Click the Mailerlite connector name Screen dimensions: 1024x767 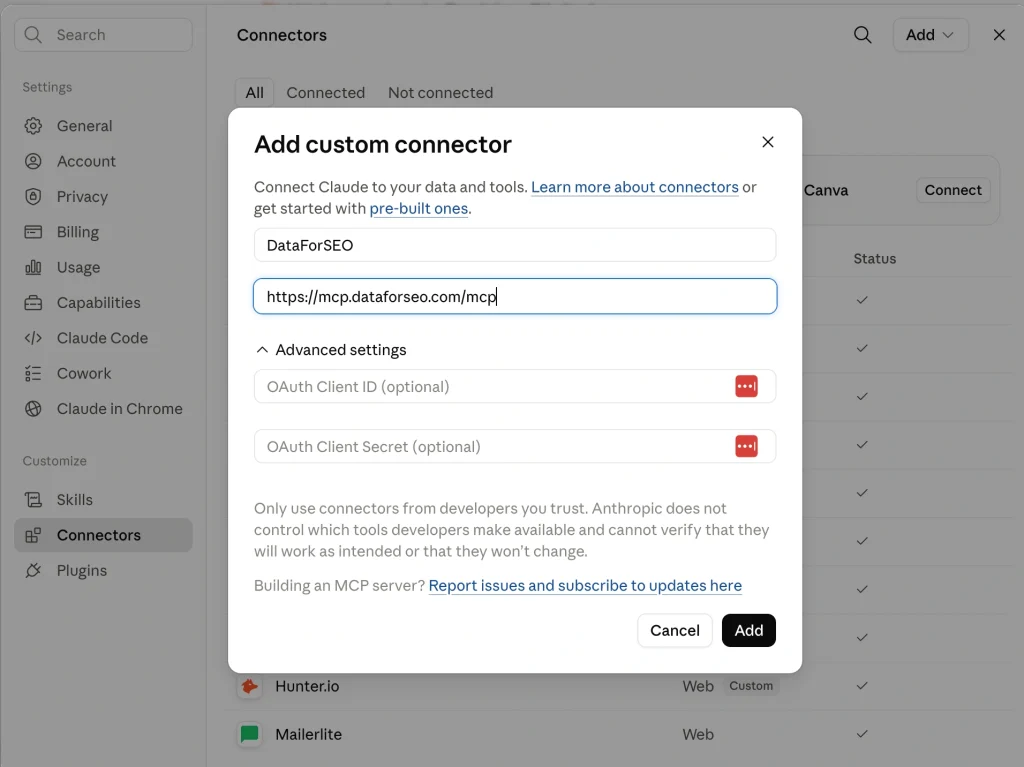308,734
